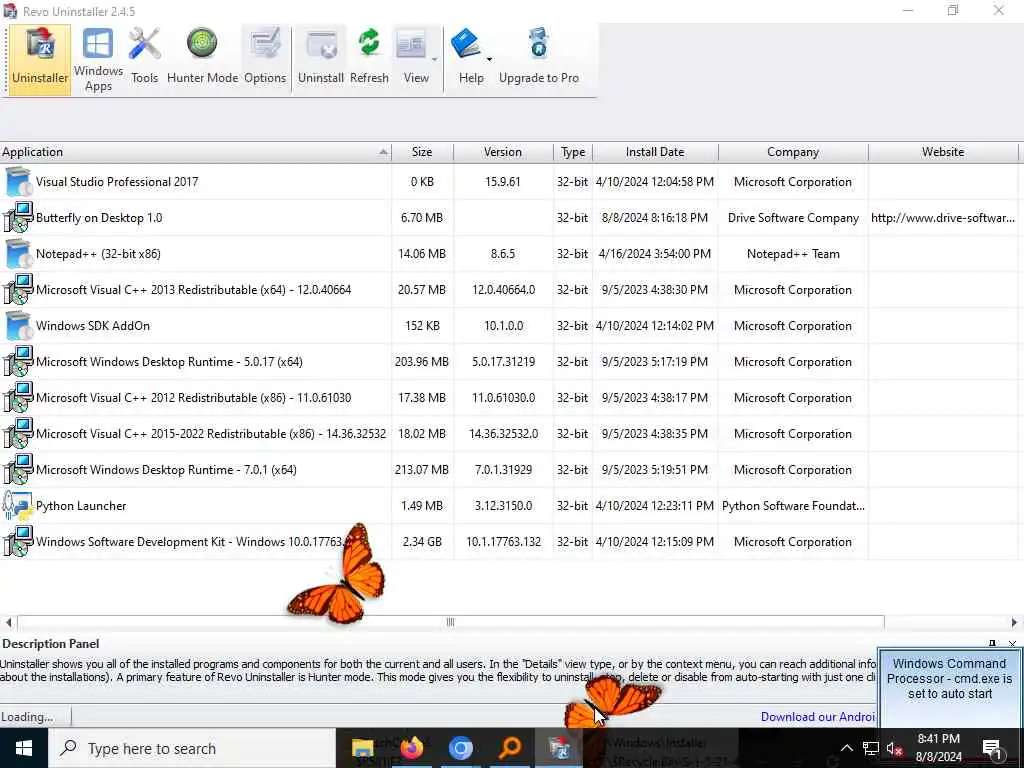Show hidden system tray icons

(846, 748)
